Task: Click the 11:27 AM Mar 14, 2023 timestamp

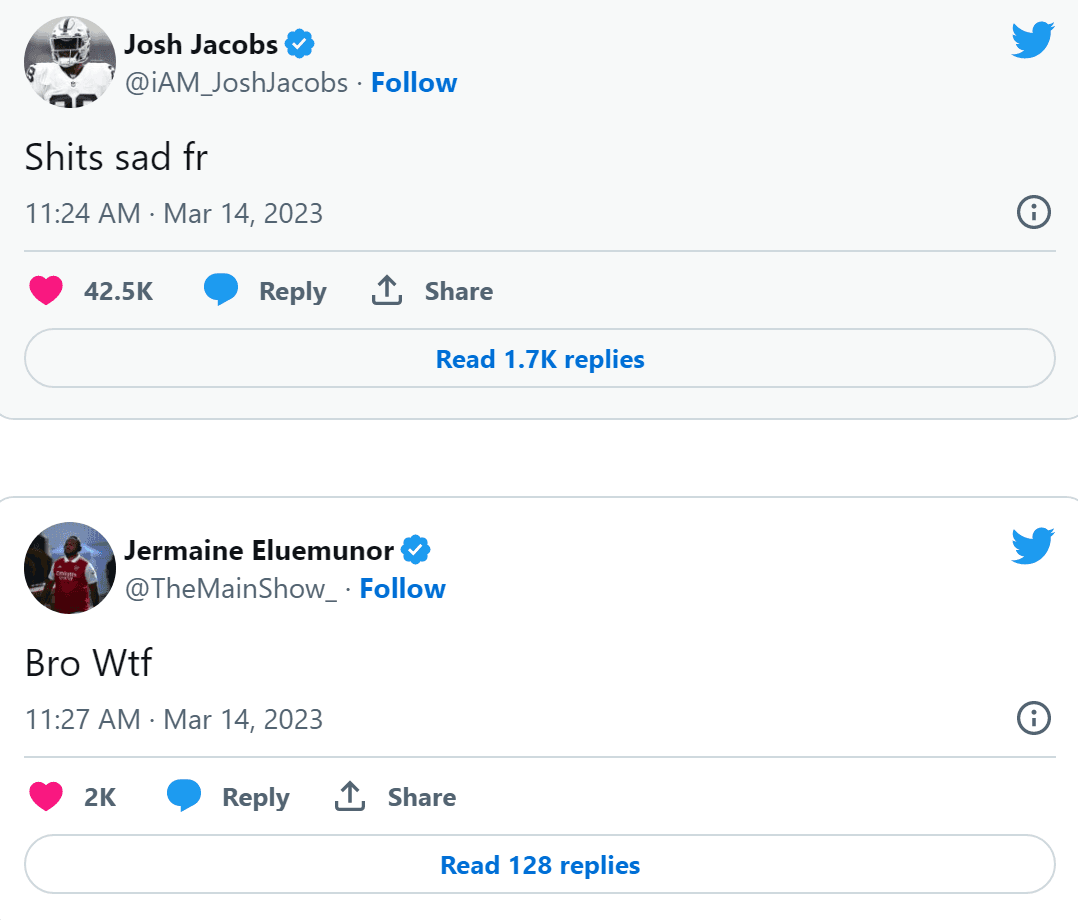Action: pos(174,719)
